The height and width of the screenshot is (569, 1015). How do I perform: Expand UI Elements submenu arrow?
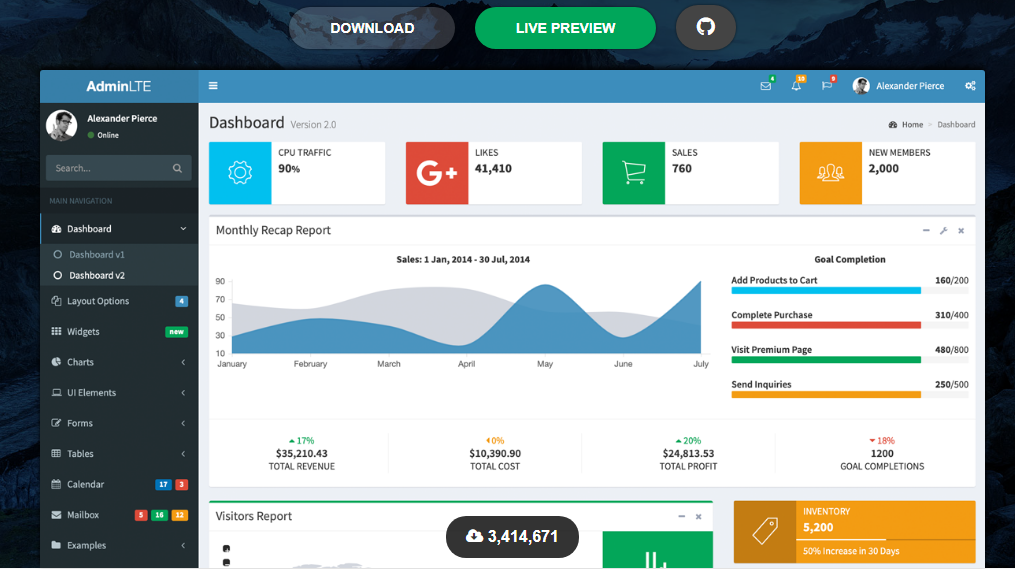point(183,392)
